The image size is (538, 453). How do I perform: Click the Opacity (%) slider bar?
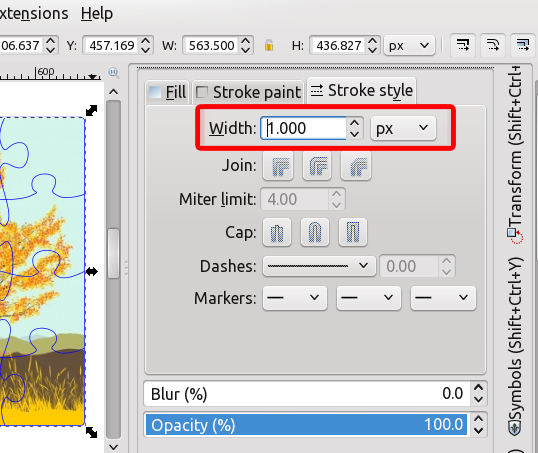click(306, 425)
